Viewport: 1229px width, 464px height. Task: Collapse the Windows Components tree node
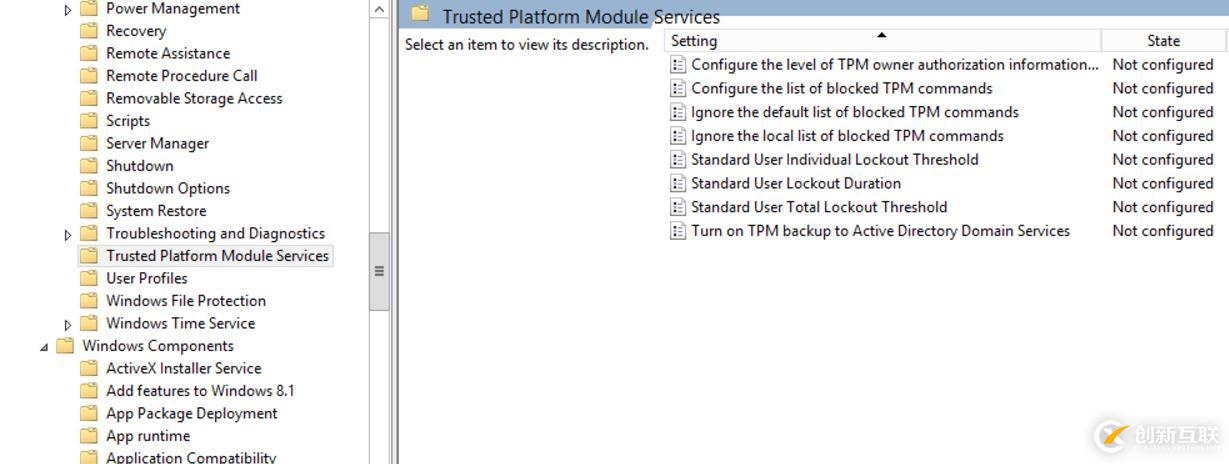[44, 347]
